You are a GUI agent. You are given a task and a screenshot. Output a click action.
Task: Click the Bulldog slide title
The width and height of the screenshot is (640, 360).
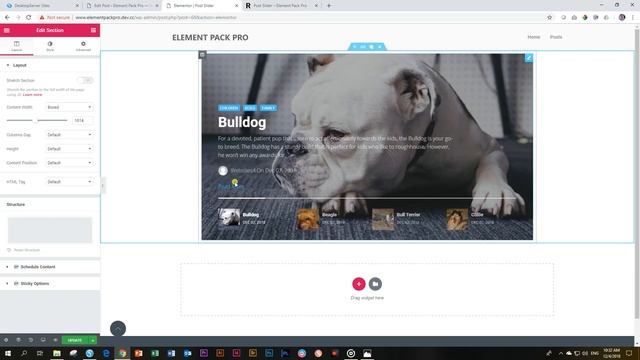[x=242, y=122]
